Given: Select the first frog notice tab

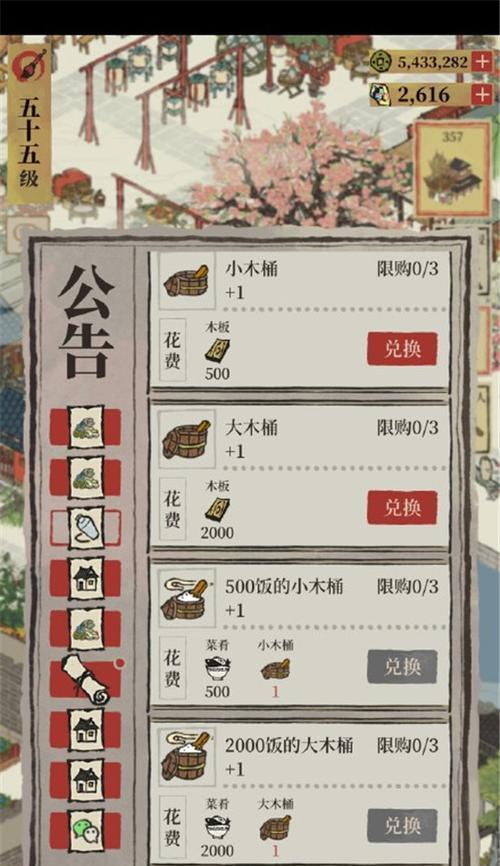Looking at the screenshot, I should pos(86,427).
